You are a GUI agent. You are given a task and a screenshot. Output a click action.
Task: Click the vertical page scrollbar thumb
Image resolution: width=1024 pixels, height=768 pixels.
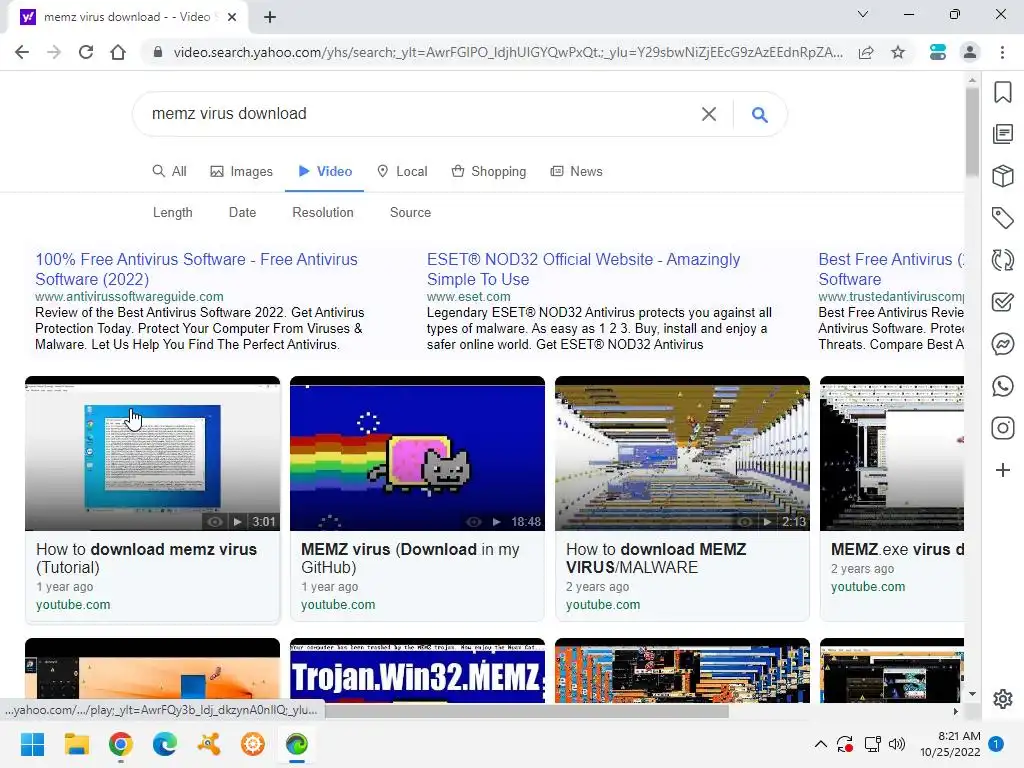[972, 131]
